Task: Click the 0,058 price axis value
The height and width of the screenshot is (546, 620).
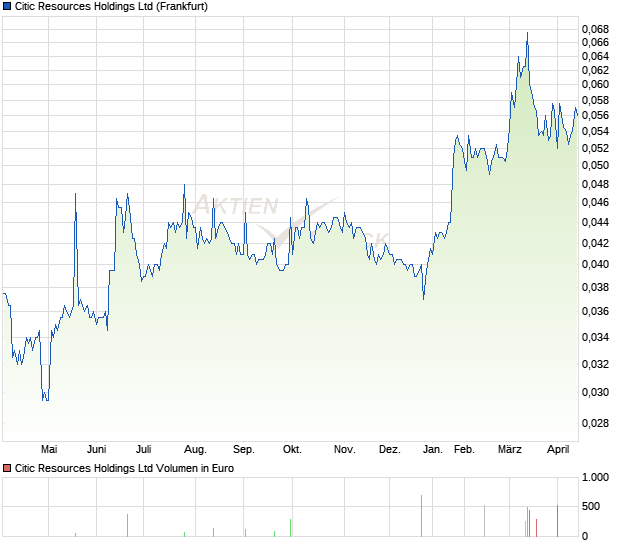Action: [595, 100]
